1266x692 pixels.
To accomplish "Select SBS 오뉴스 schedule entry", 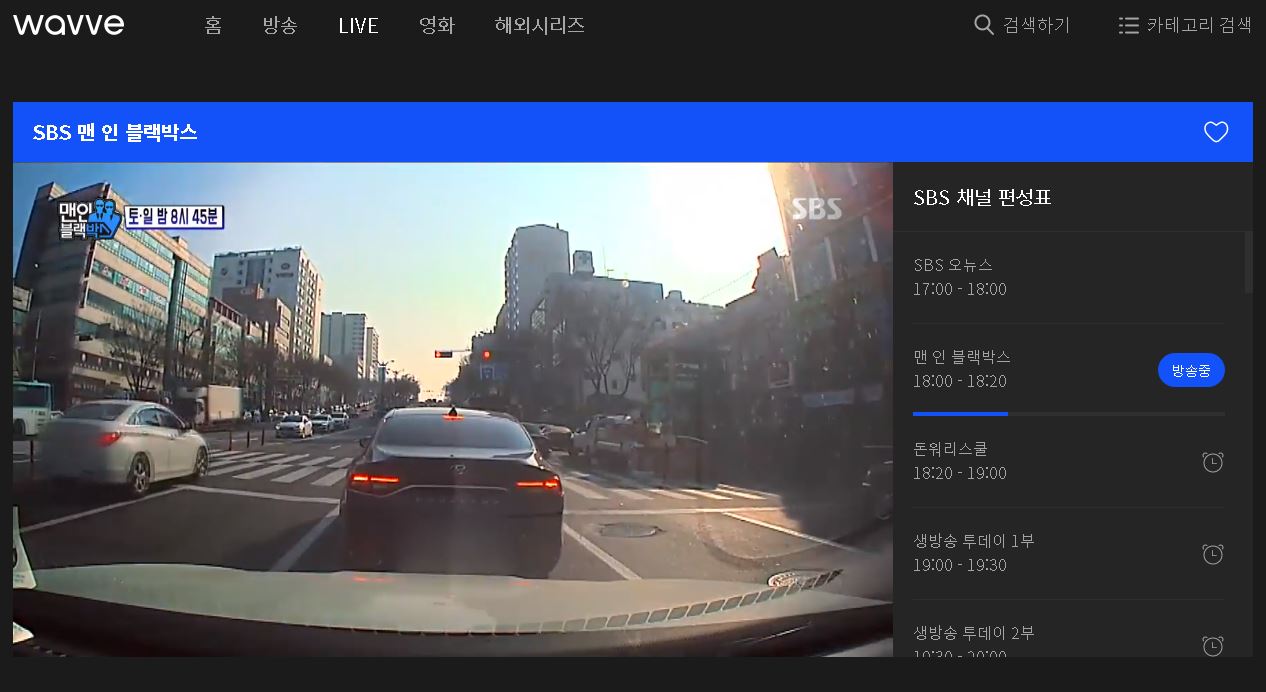I will (x=1068, y=277).
